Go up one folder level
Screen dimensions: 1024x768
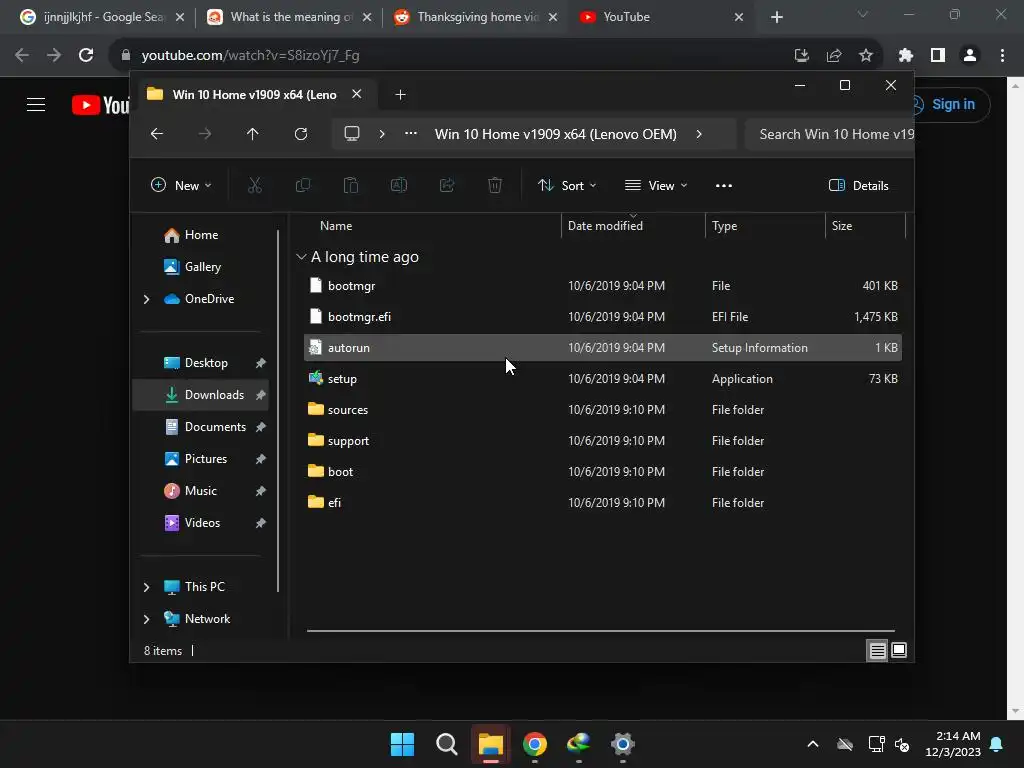pyautogui.click(x=253, y=134)
